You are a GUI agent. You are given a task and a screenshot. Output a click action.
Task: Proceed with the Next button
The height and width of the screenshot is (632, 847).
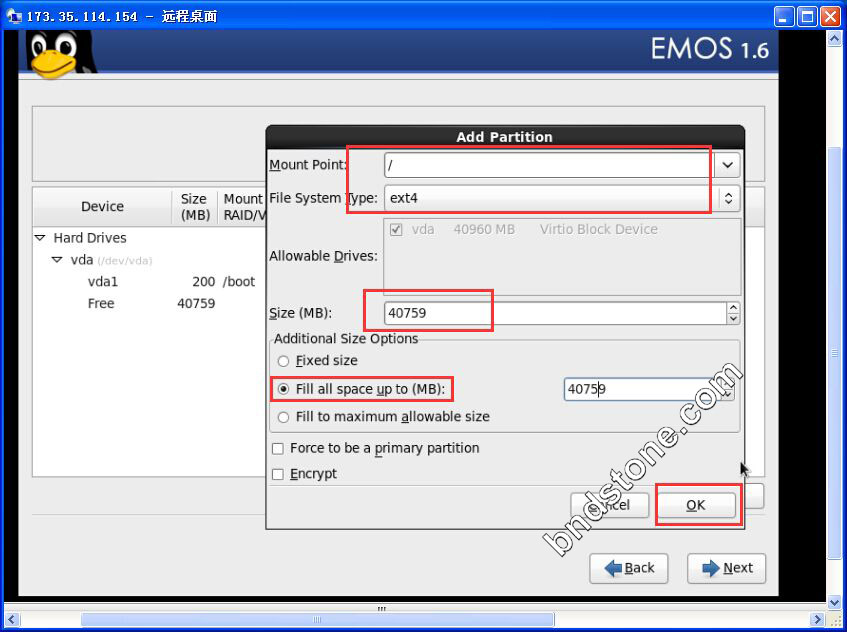pos(727,568)
